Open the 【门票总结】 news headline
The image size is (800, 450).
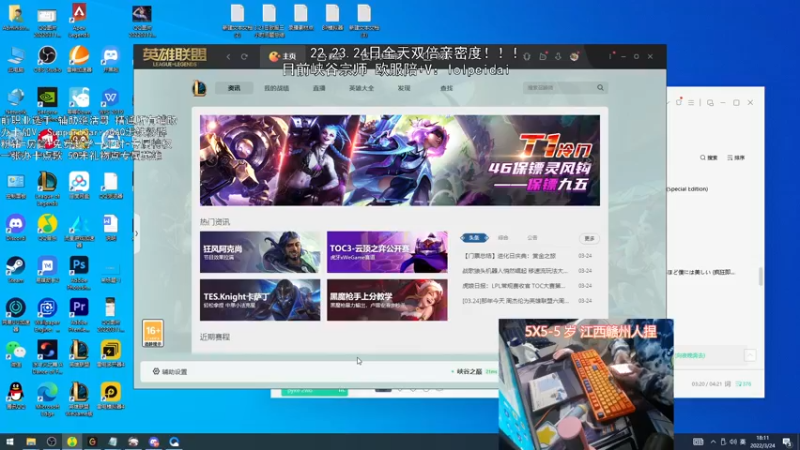pos(509,256)
